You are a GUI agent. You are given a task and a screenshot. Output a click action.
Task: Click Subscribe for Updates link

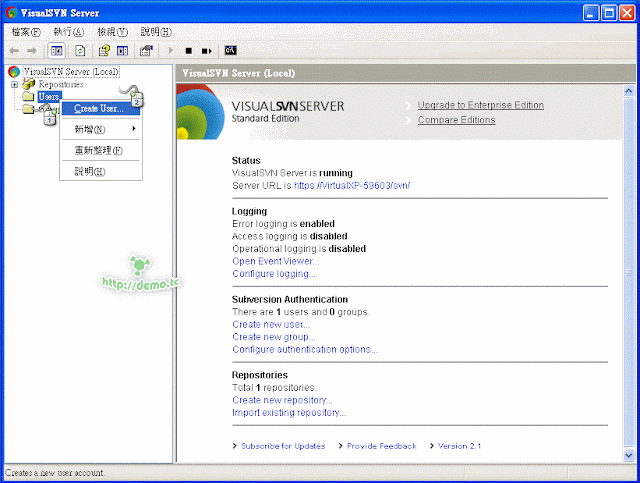283,446
